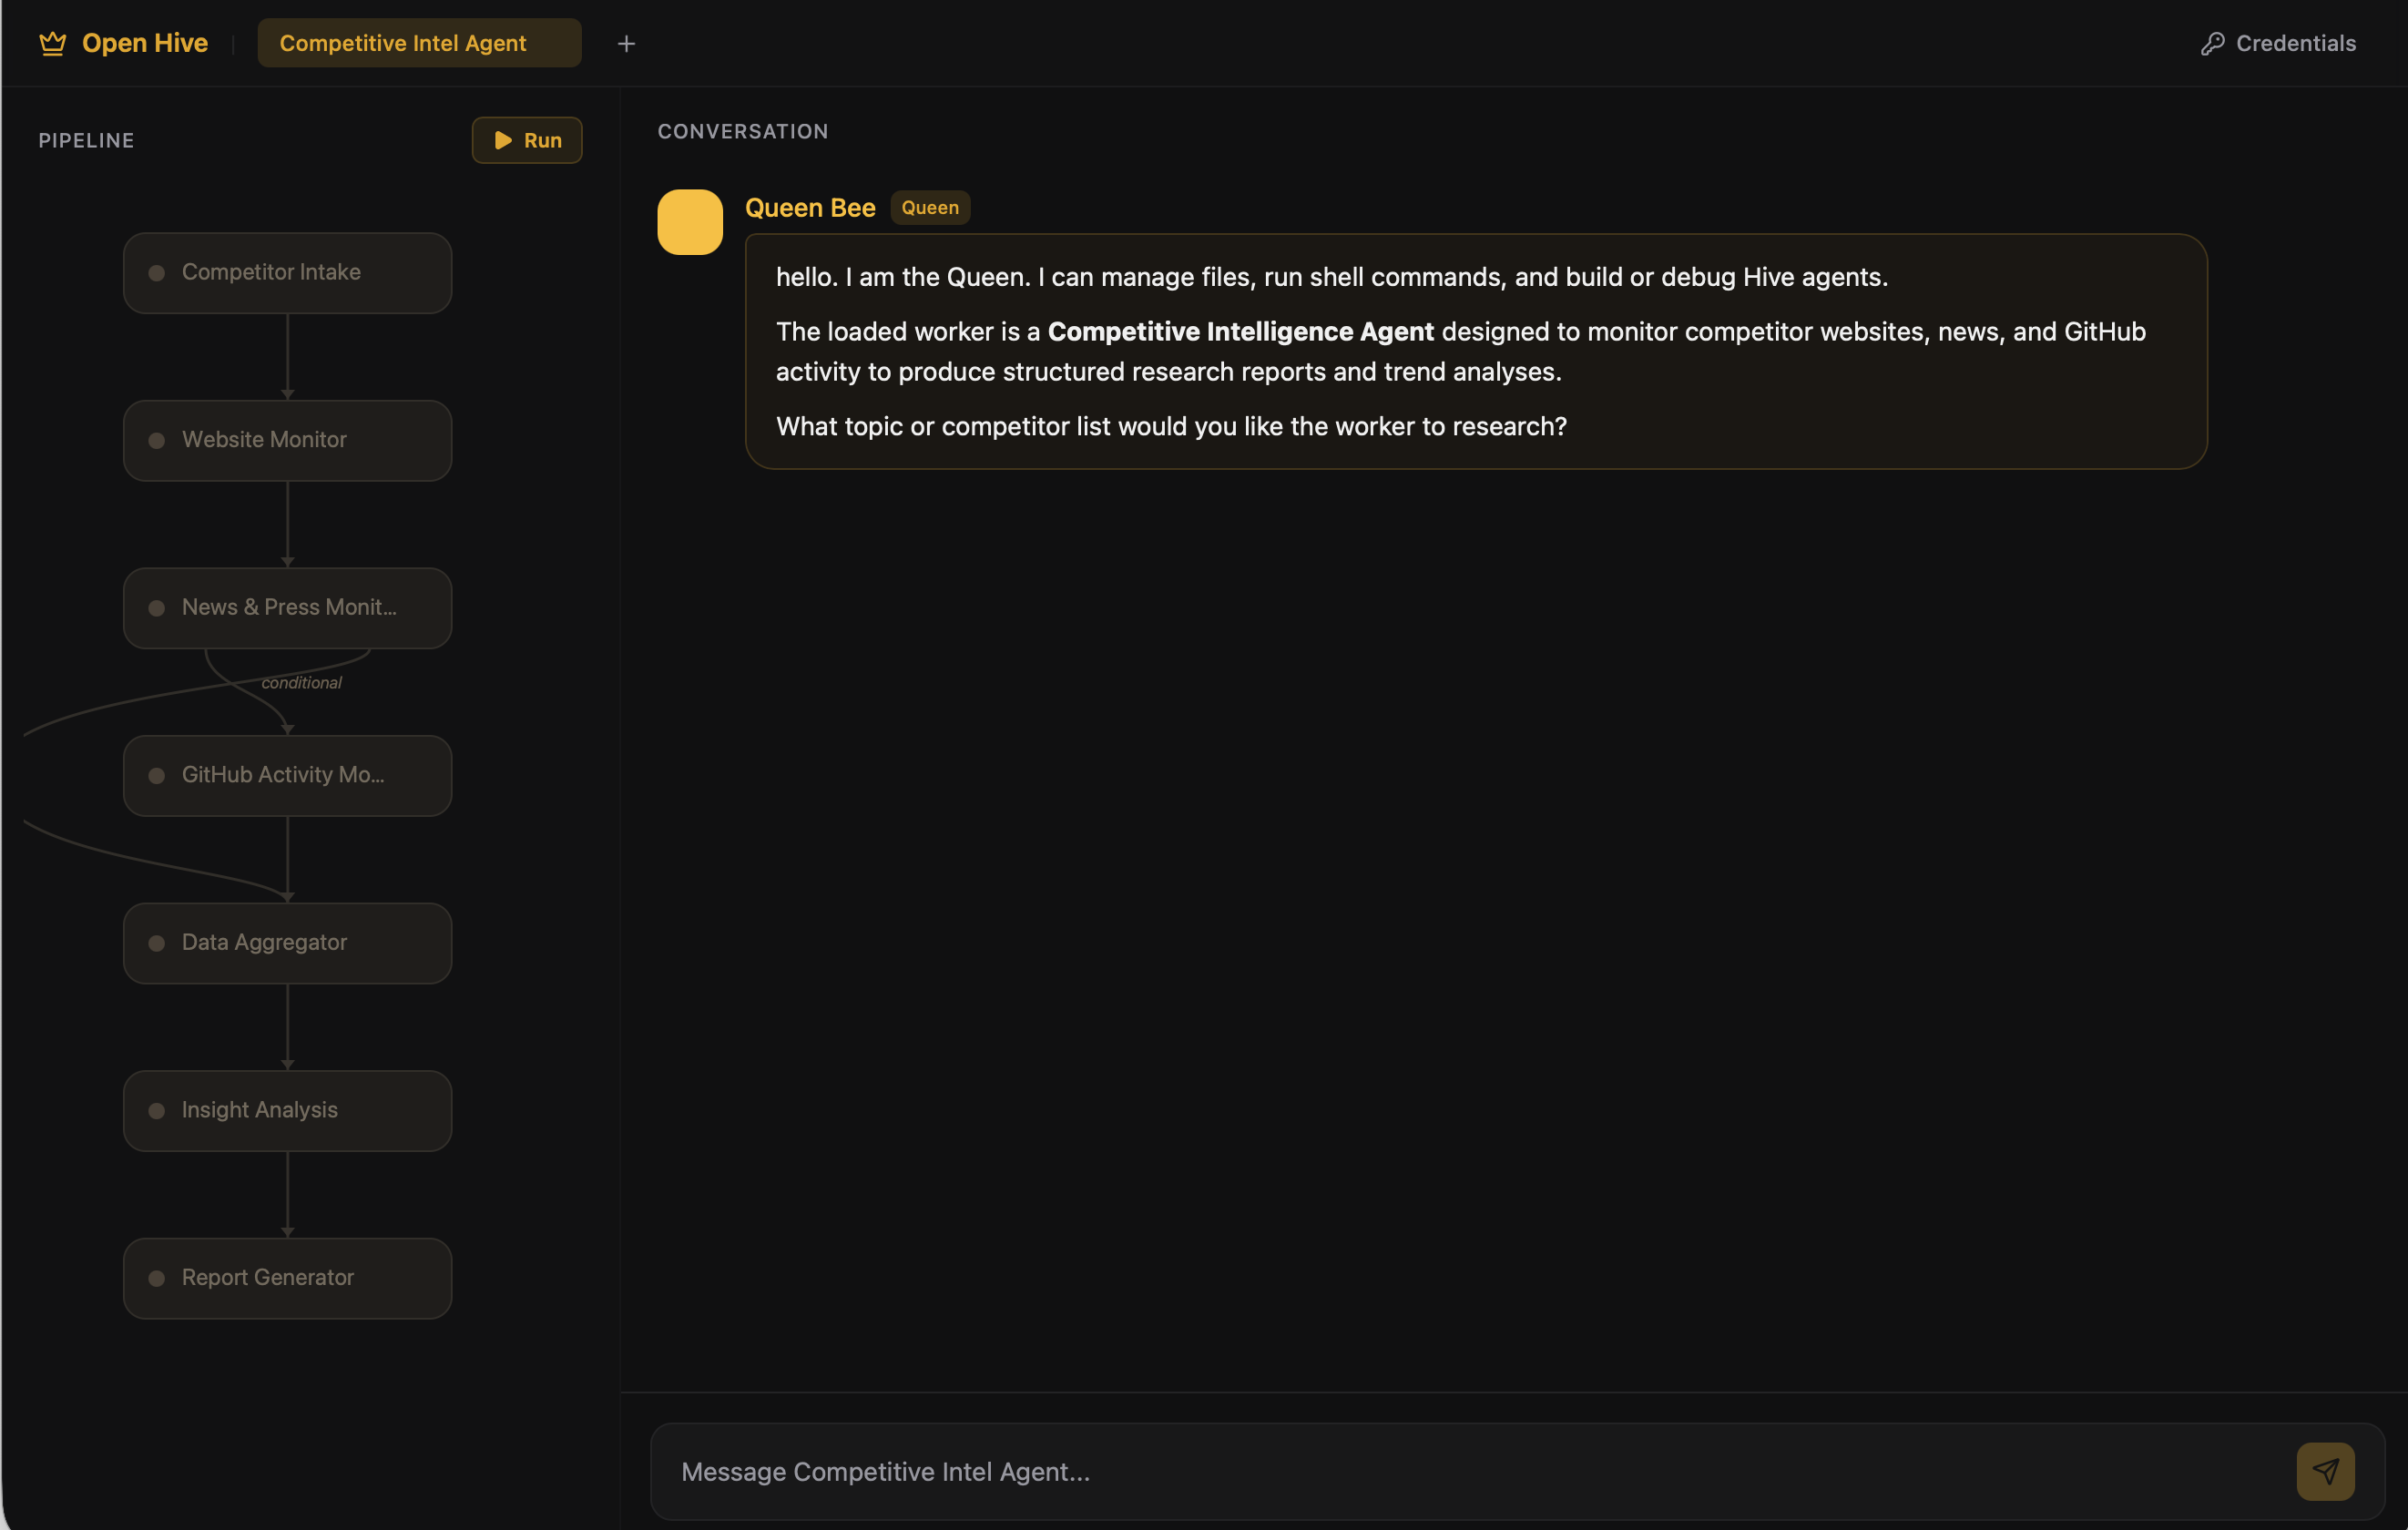
Task: Click the Queen Bee sender name
Action: 810,208
